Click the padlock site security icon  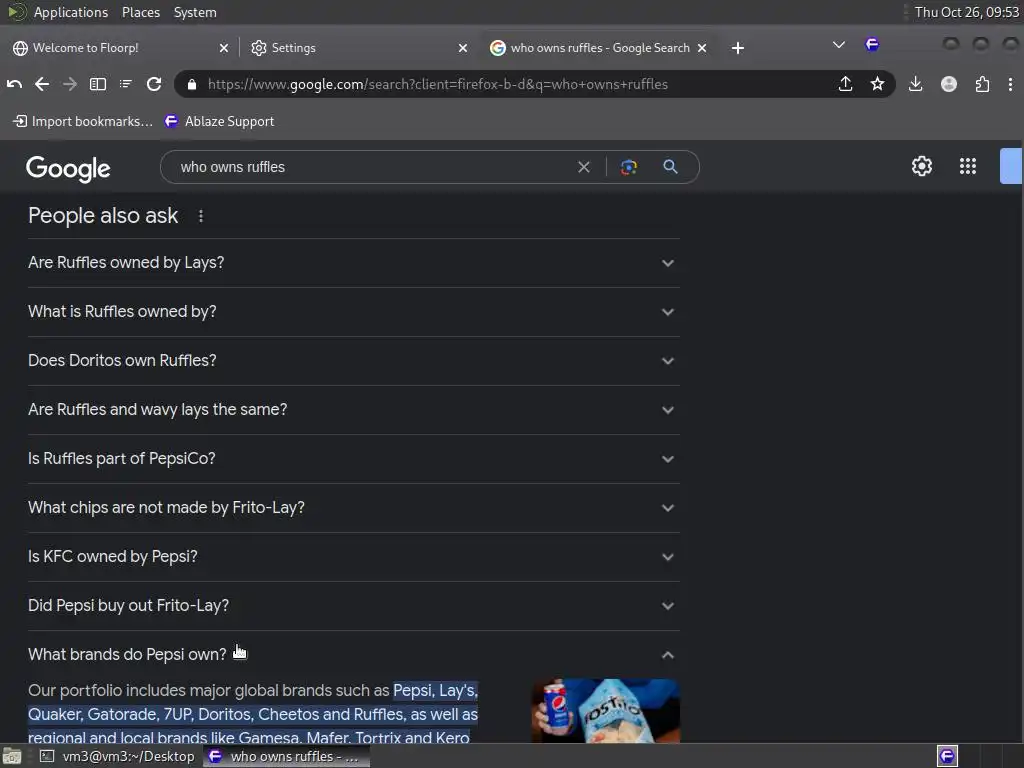191,84
